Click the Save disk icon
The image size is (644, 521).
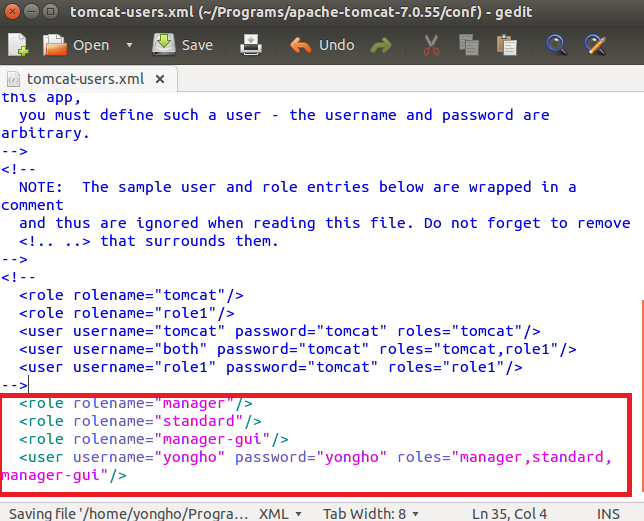(x=163, y=44)
